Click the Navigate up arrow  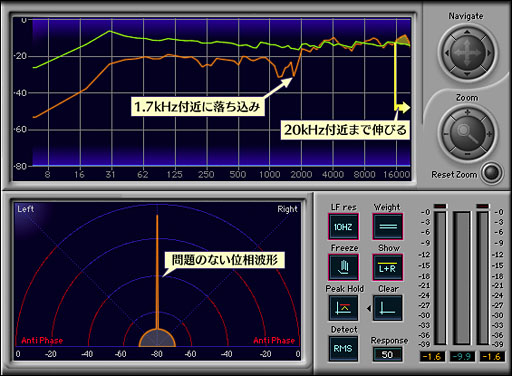467,32
